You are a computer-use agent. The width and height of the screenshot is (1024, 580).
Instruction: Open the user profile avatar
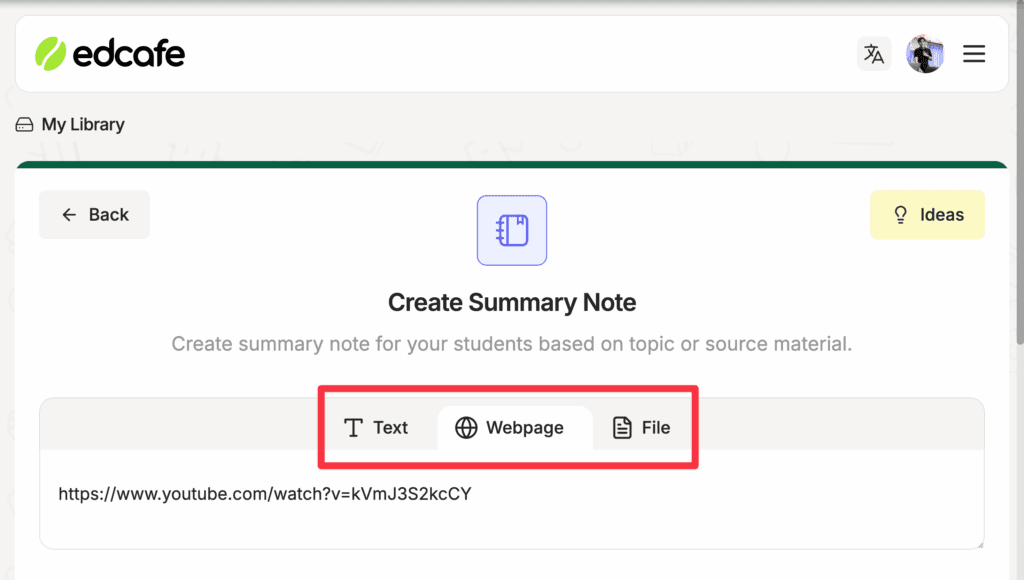coord(925,54)
